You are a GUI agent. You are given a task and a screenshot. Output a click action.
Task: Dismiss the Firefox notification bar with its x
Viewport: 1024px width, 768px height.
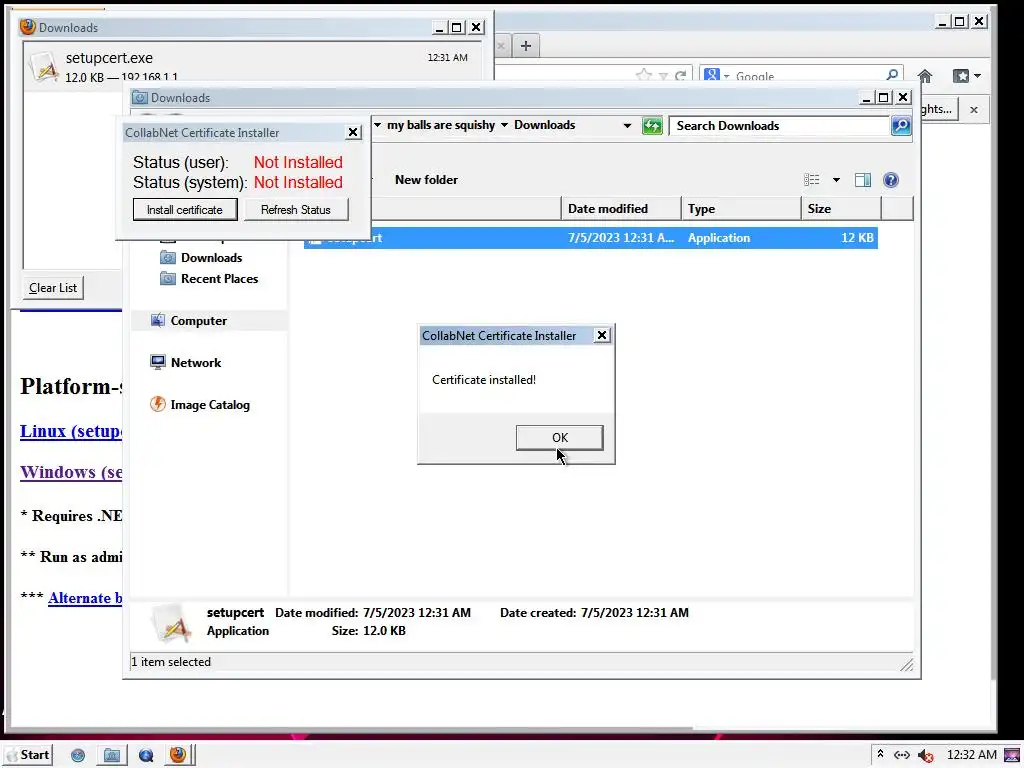point(974,110)
